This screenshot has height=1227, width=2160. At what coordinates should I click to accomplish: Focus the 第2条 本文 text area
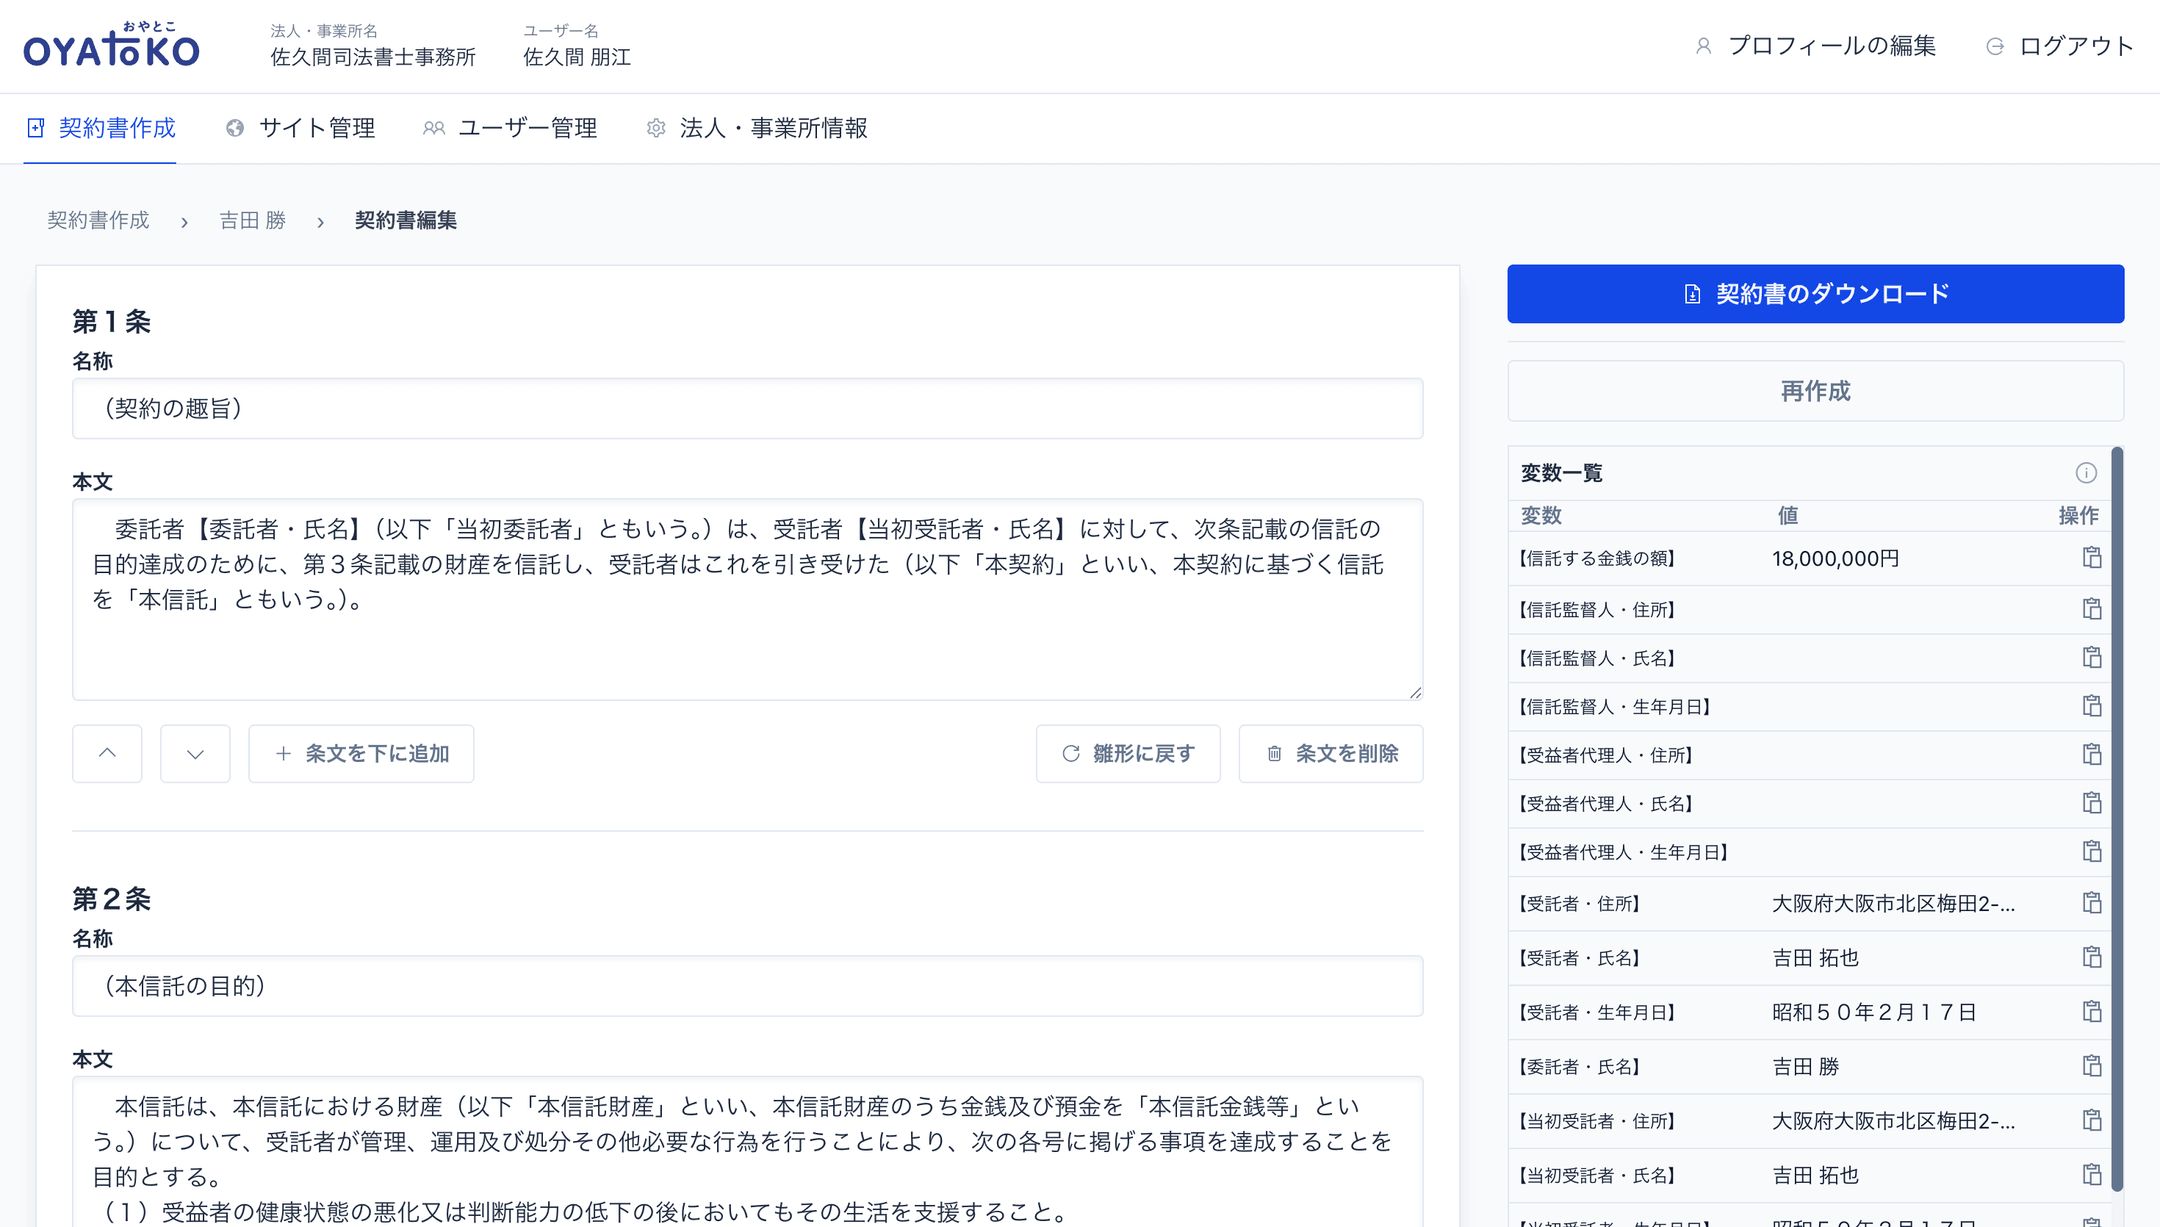click(747, 1152)
